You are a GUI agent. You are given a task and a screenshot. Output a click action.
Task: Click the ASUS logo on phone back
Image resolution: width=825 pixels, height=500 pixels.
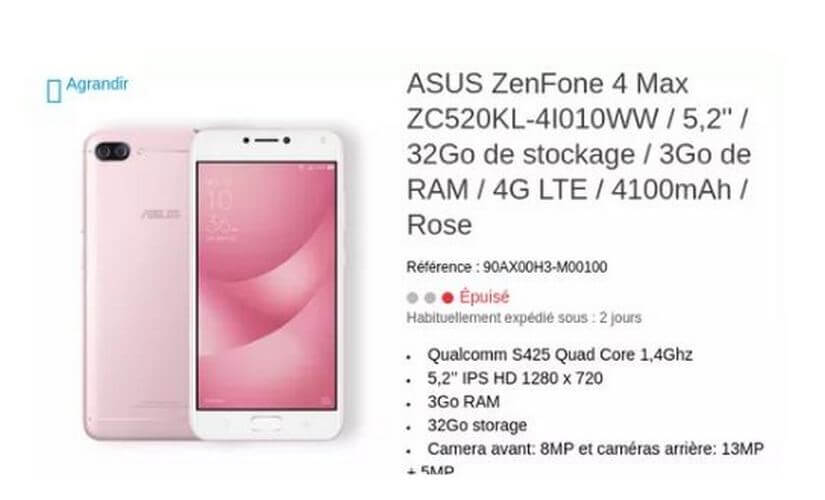point(162,214)
